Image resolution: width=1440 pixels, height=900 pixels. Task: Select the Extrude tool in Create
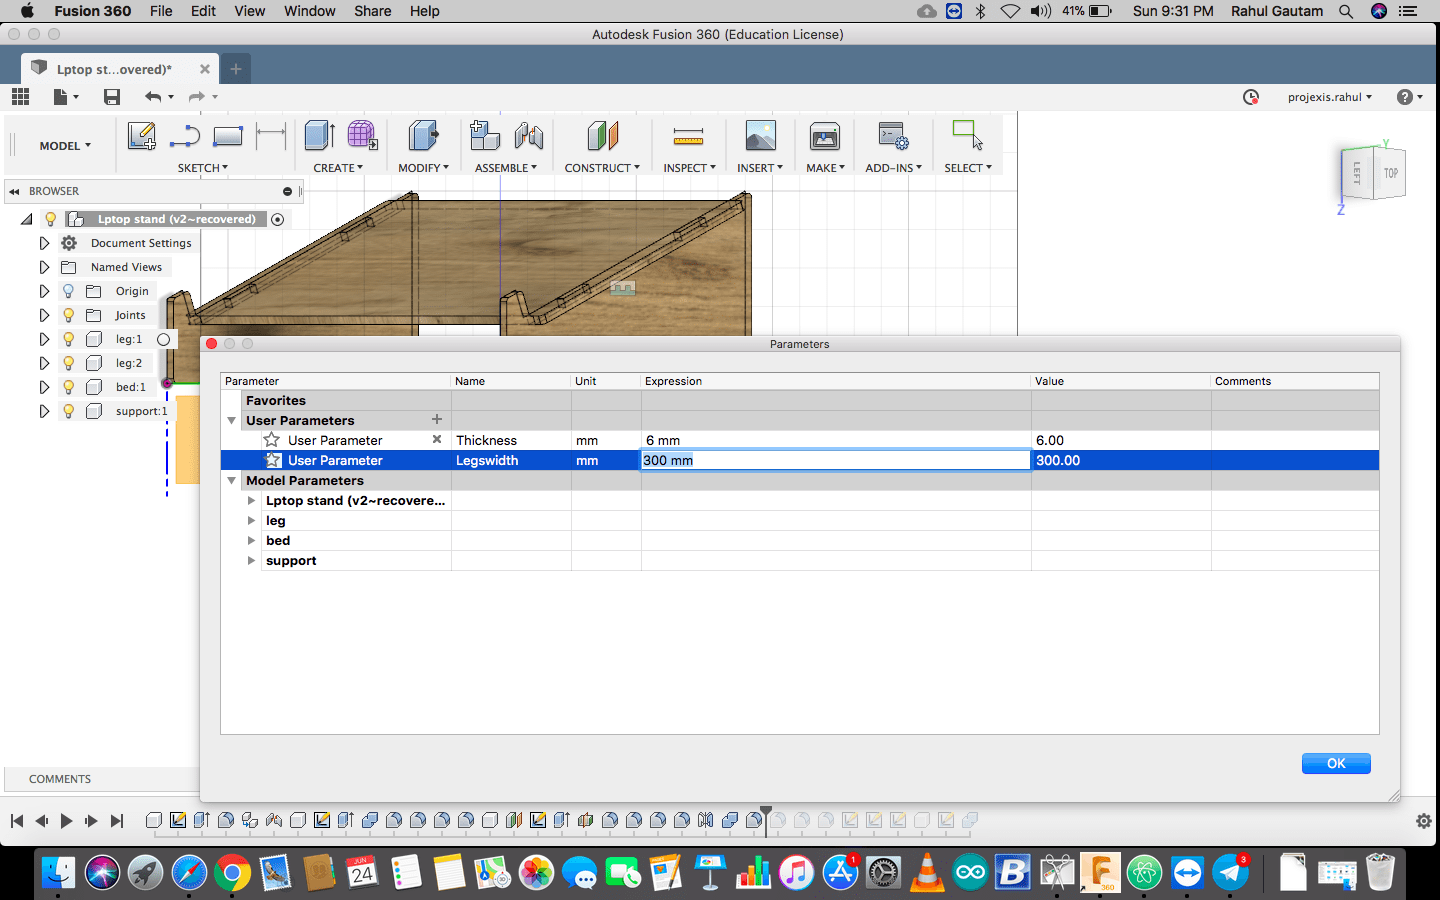(x=319, y=135)
